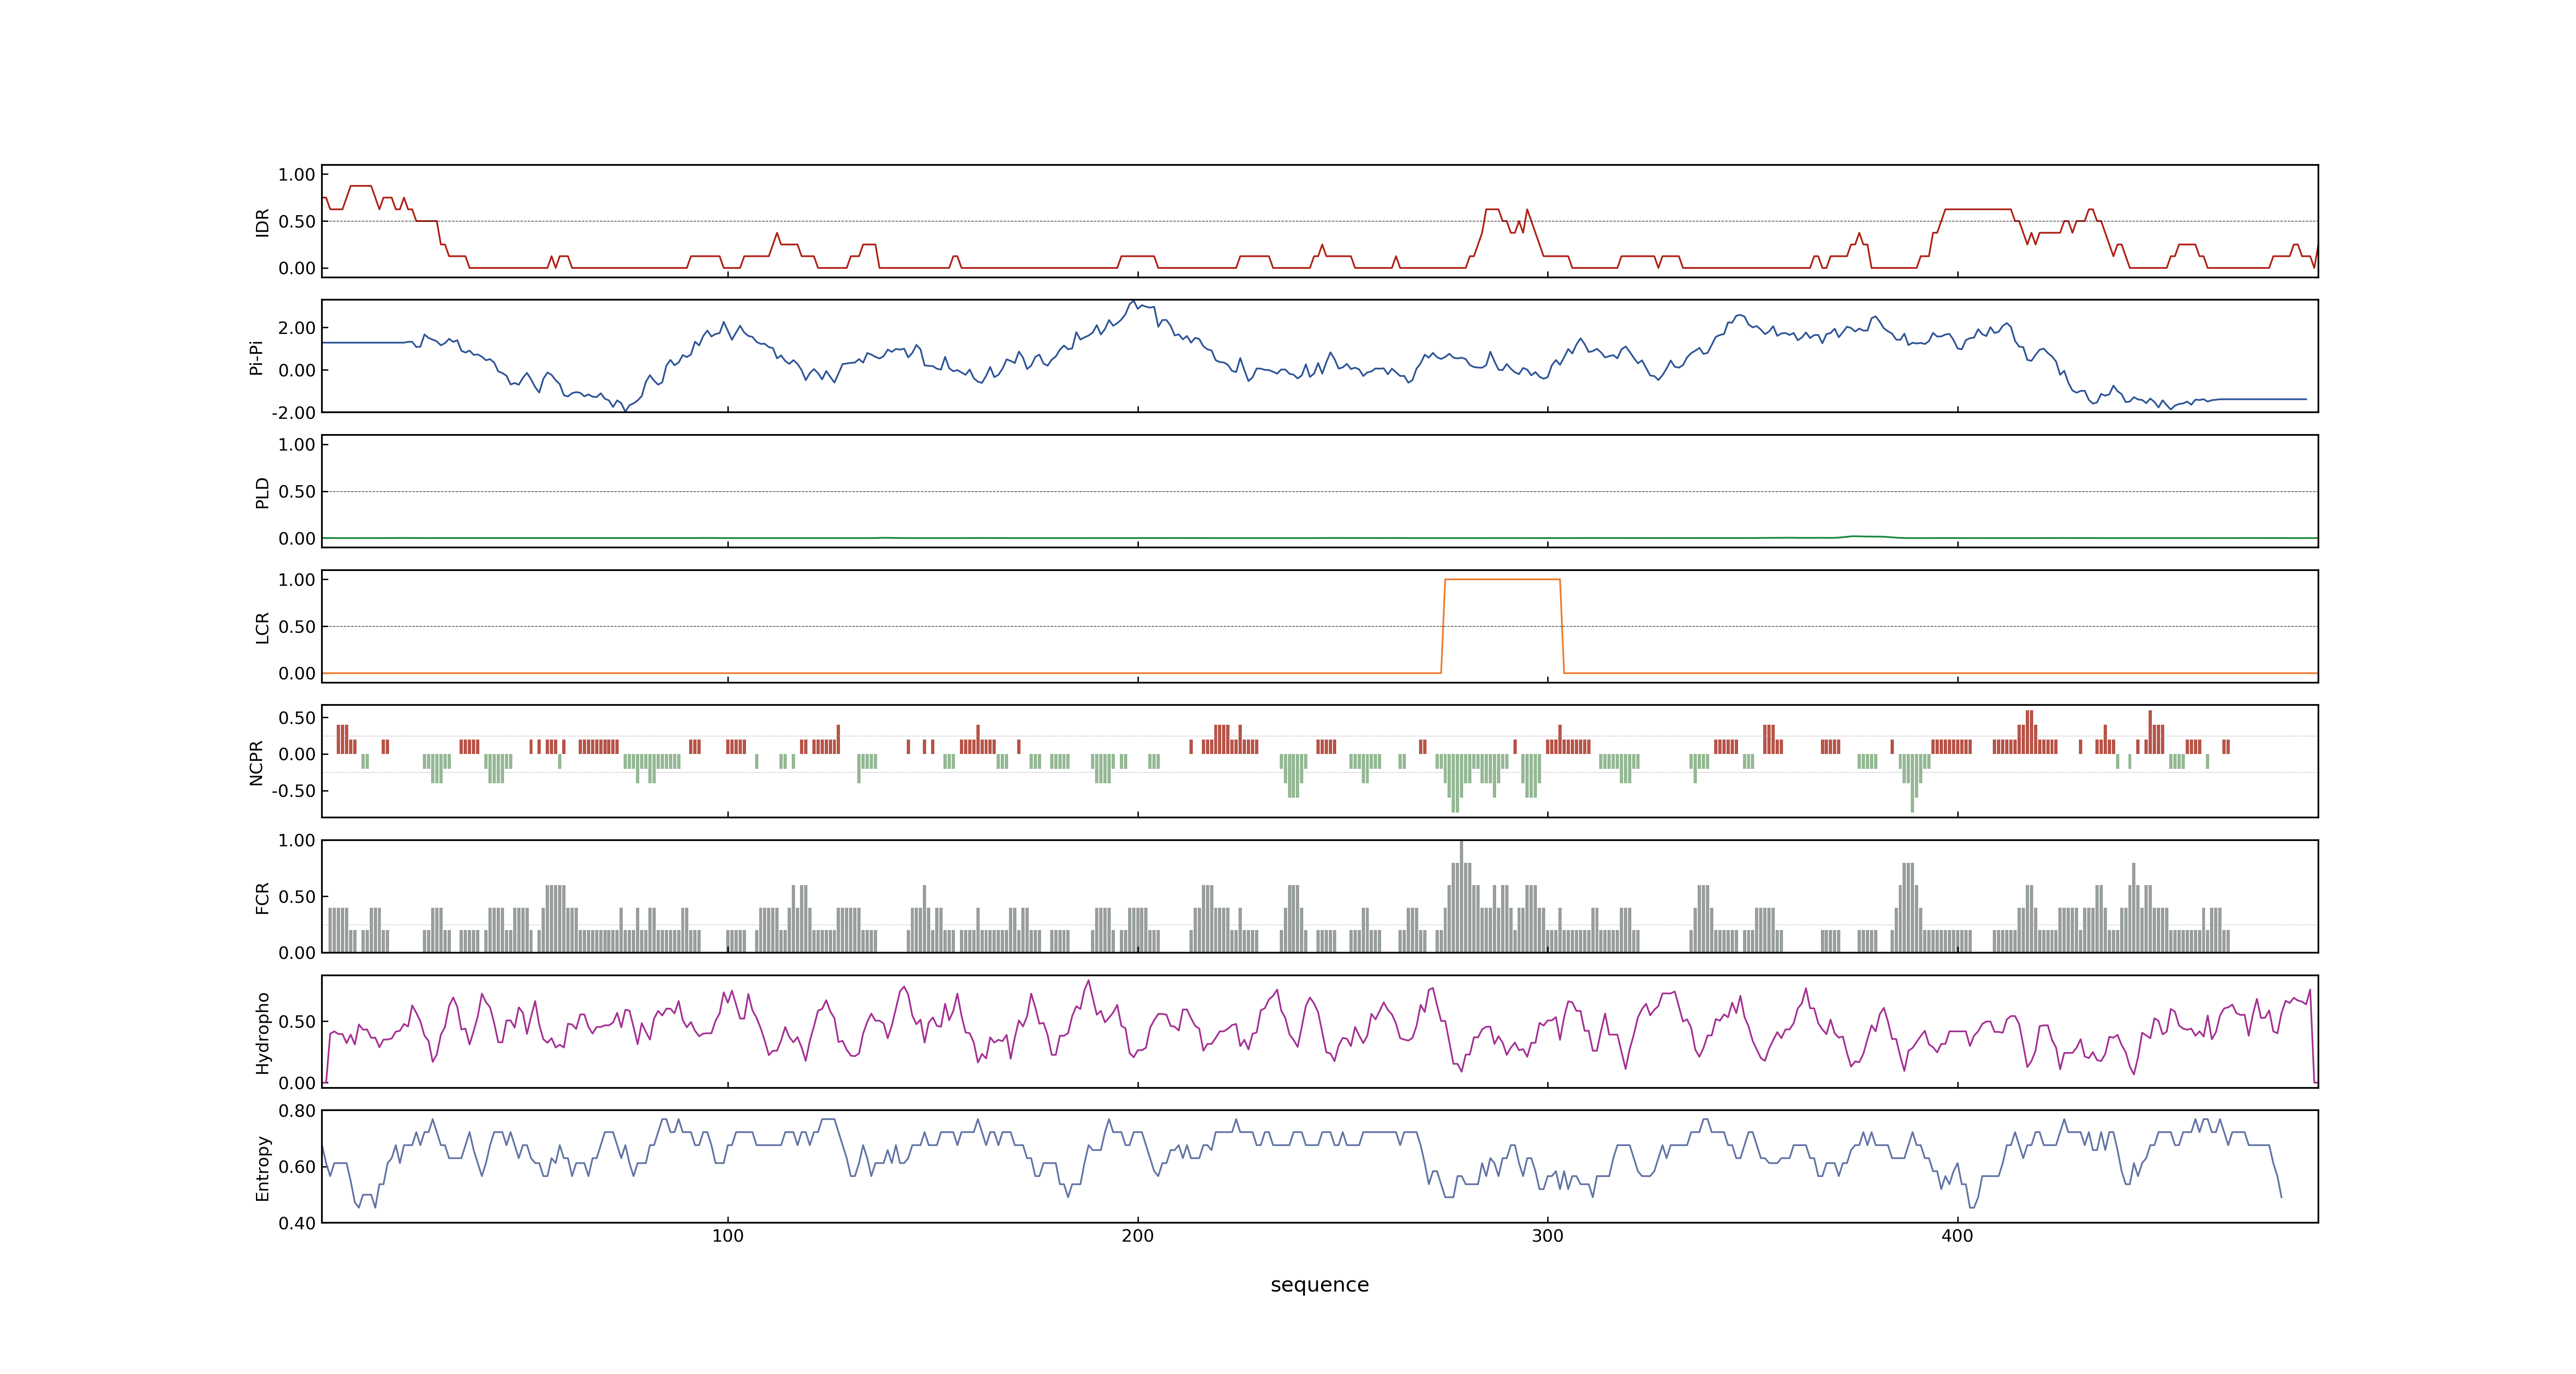Click the Hydropho y-axis label
Screen dimensions: 2576x1374
point(262,1033)
